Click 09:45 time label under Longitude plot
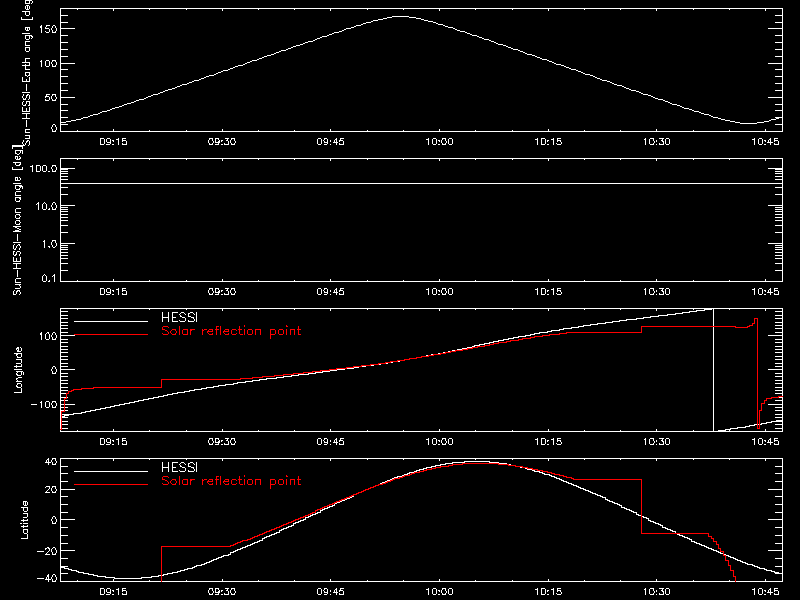This screenshot has width=800, height=600. tap(331, 442)
